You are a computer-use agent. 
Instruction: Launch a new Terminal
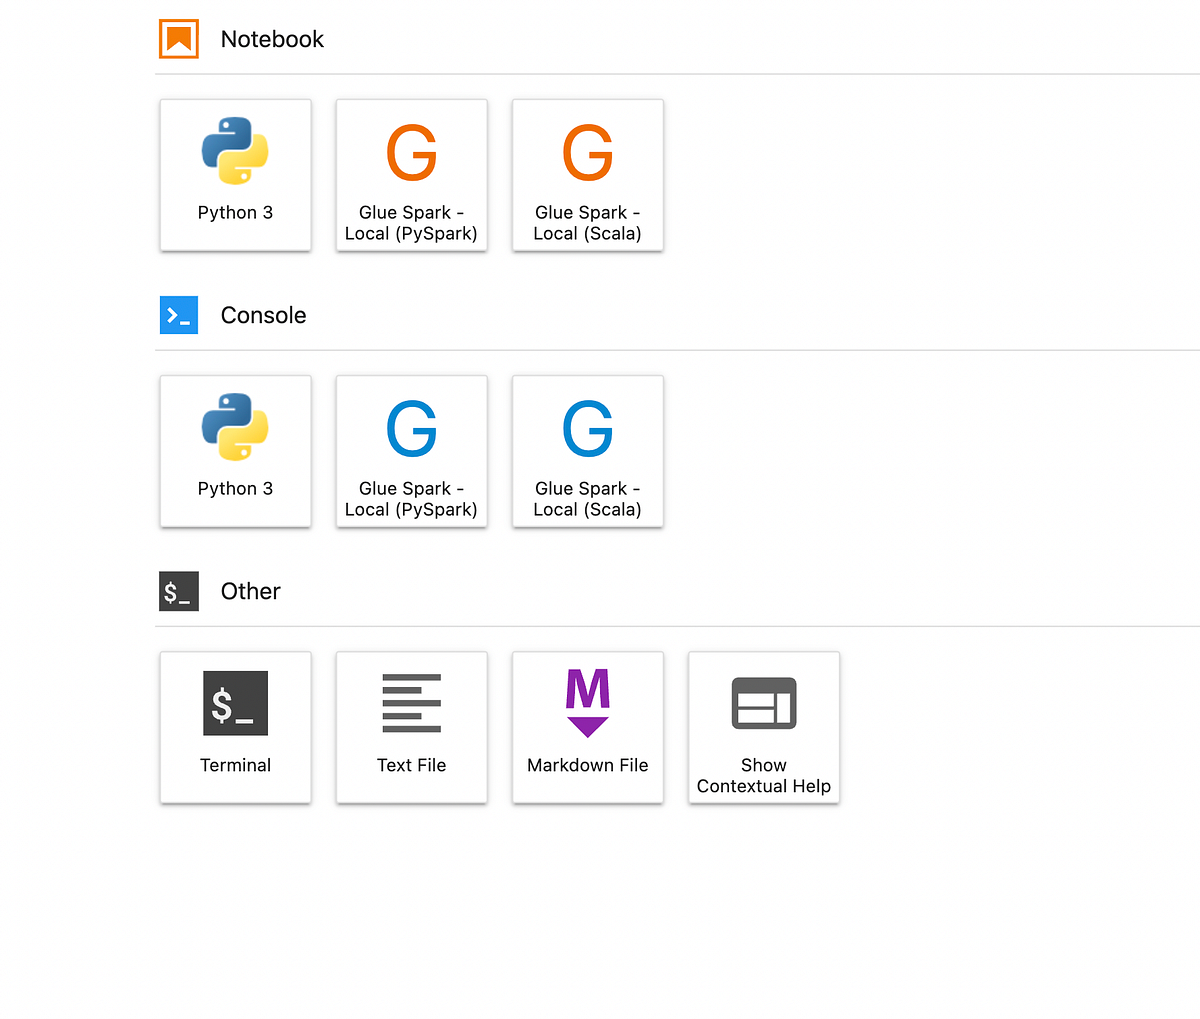click(235, 727)
